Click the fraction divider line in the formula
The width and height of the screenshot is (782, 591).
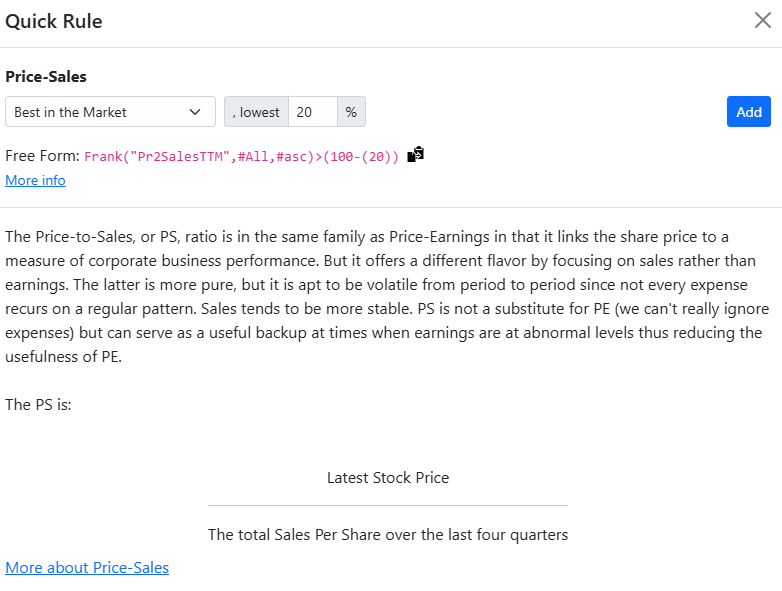click(x=388, y=505)
